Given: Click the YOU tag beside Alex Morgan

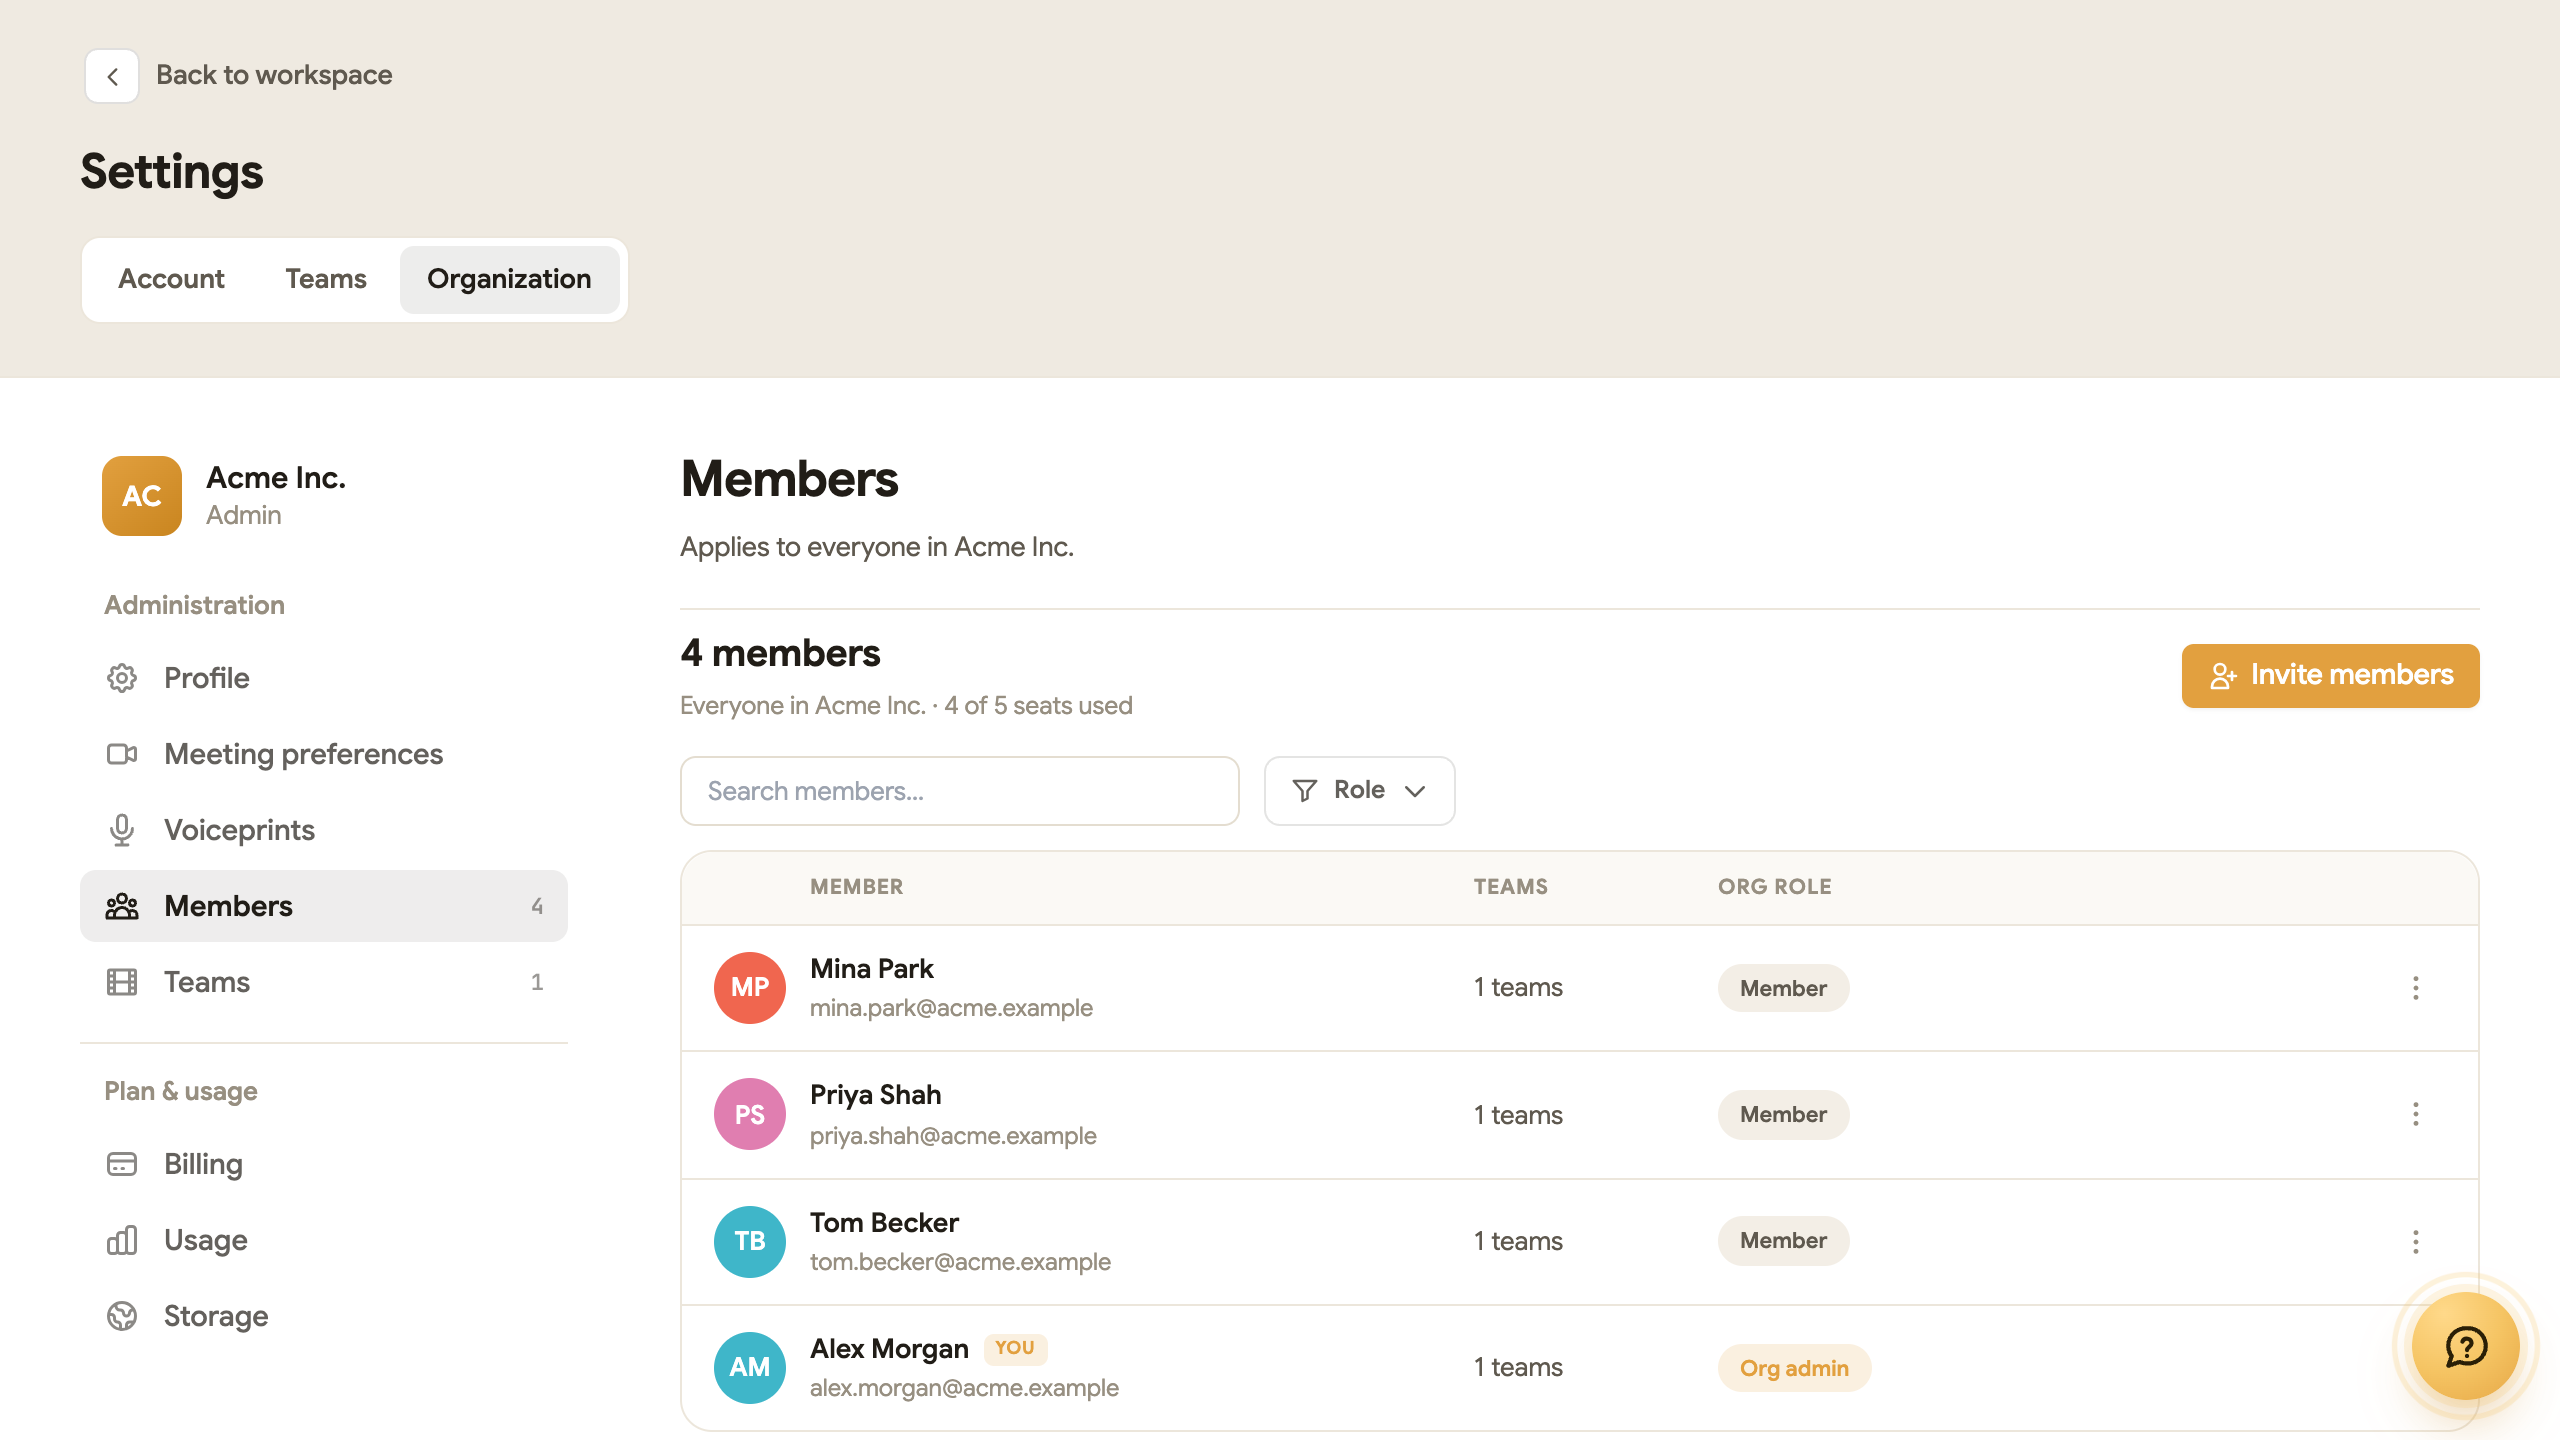Looking at the screenshot, I should tap(1015, 1348).
